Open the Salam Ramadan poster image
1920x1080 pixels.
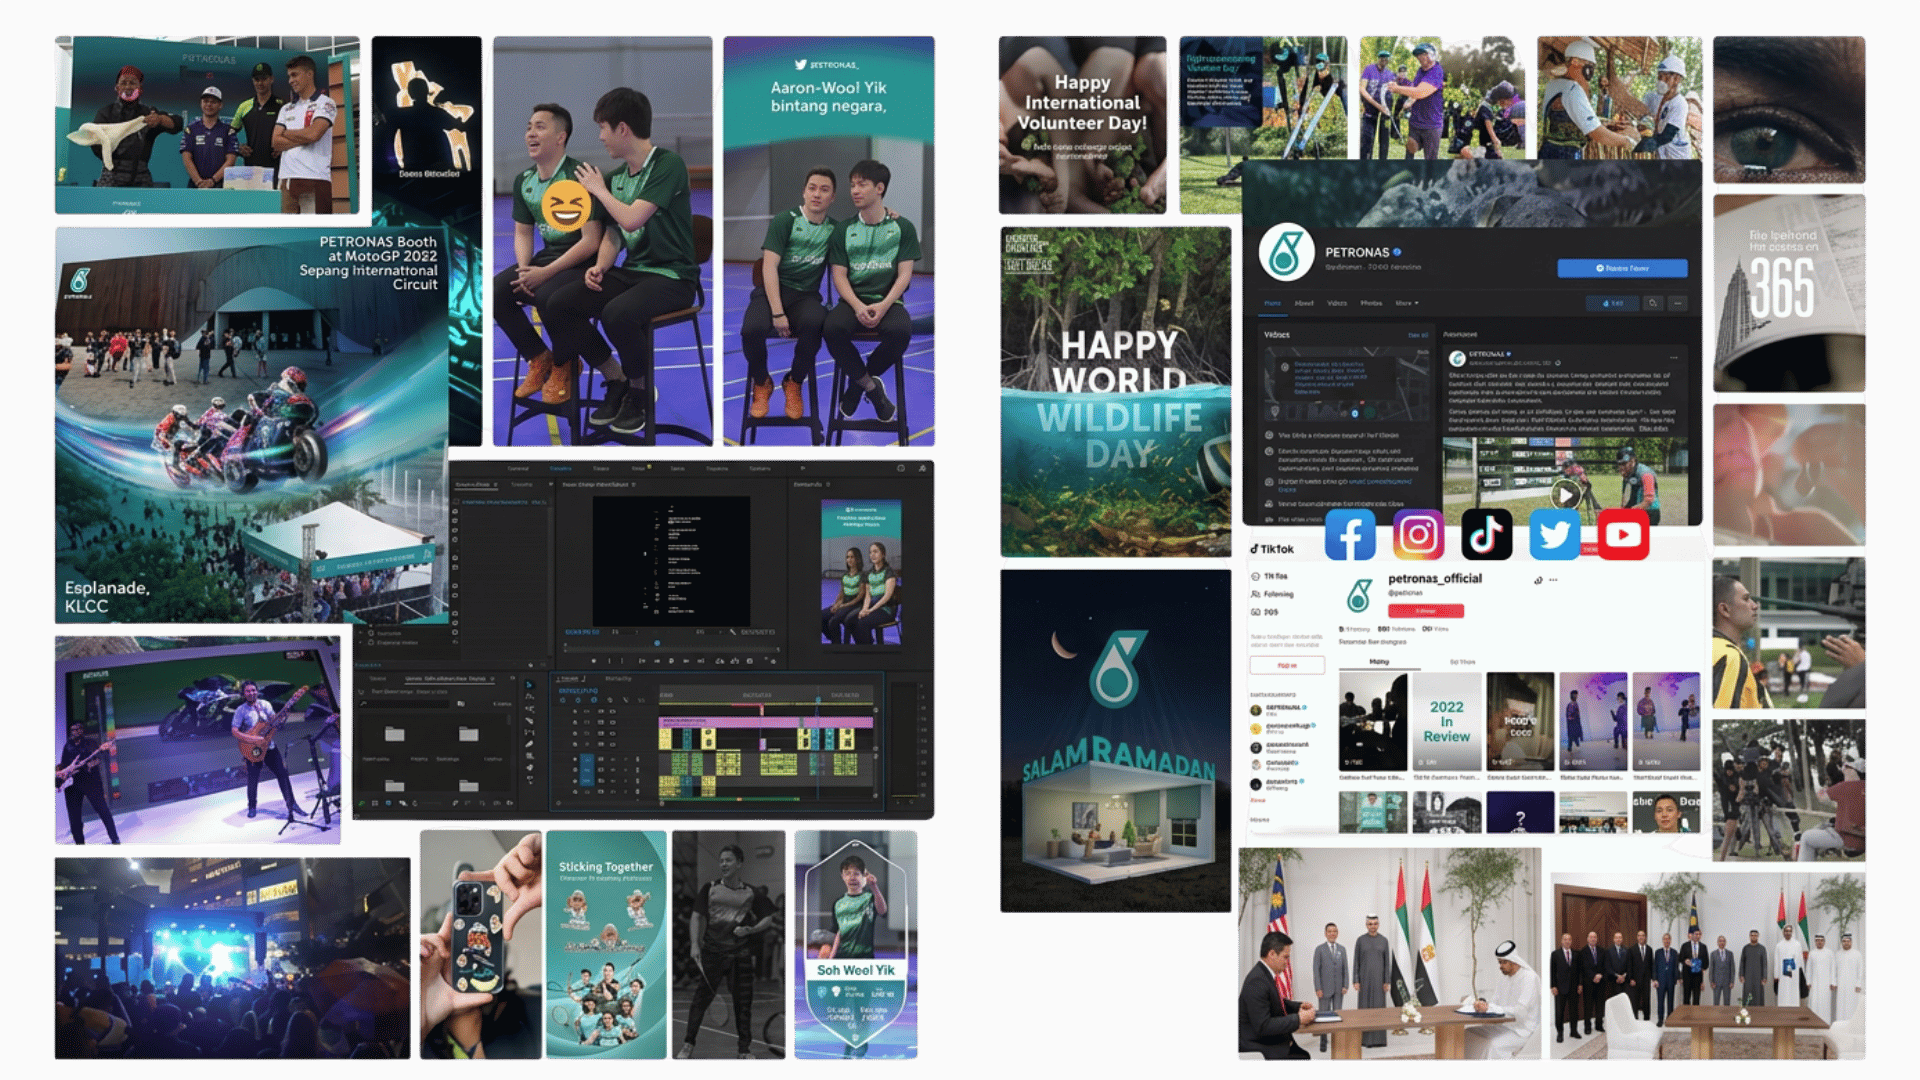click(1116, 741)
